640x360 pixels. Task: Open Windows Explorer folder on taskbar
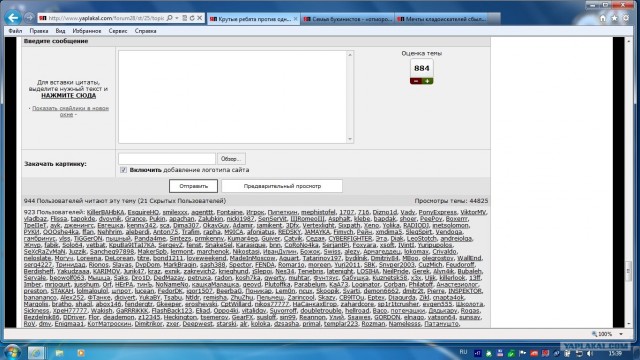(59, 353)
